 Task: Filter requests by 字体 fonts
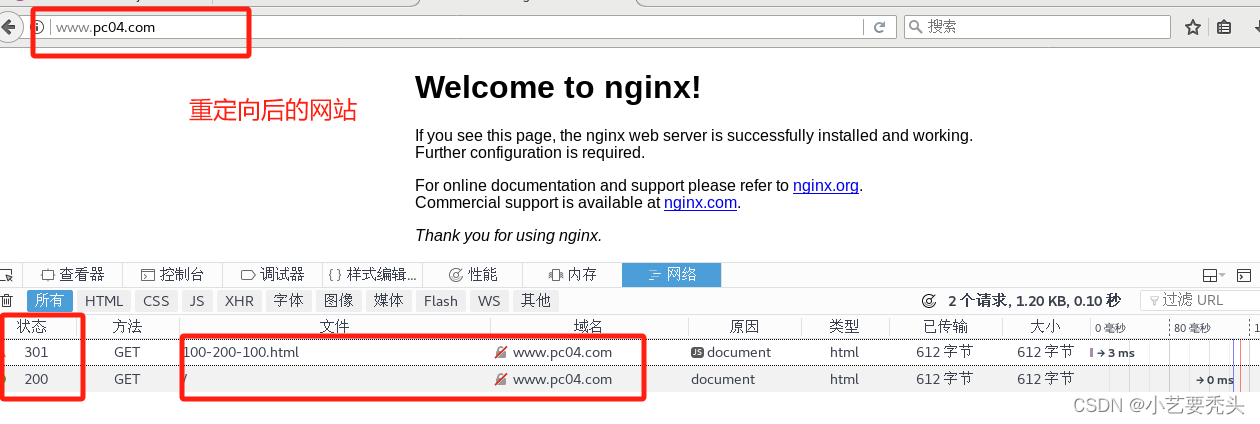point(288,300)
